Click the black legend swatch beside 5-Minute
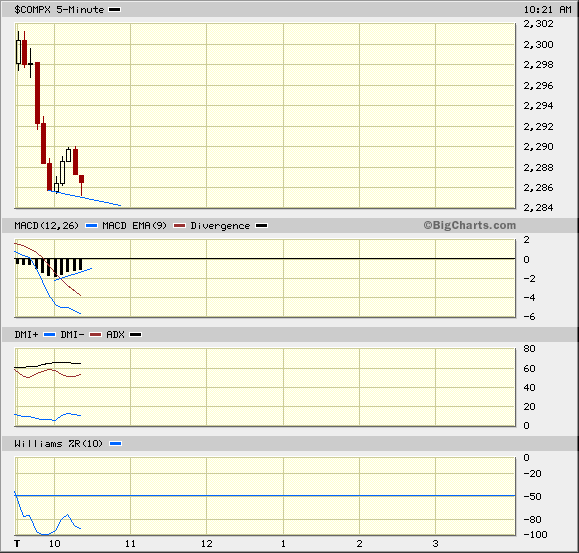Viewport: 579px width, 553px height. coord(114,10)
